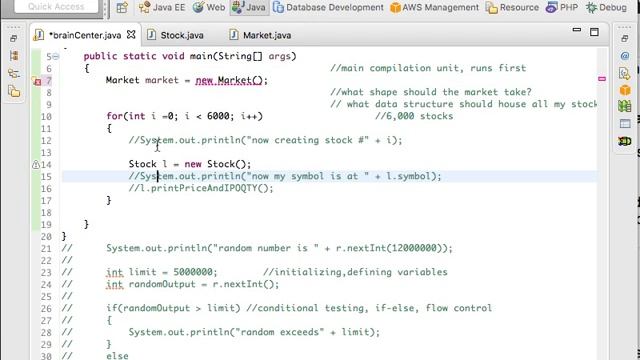Open the green map view icon in right sidebar
This screenshot has width=640, height=360.
624,106
